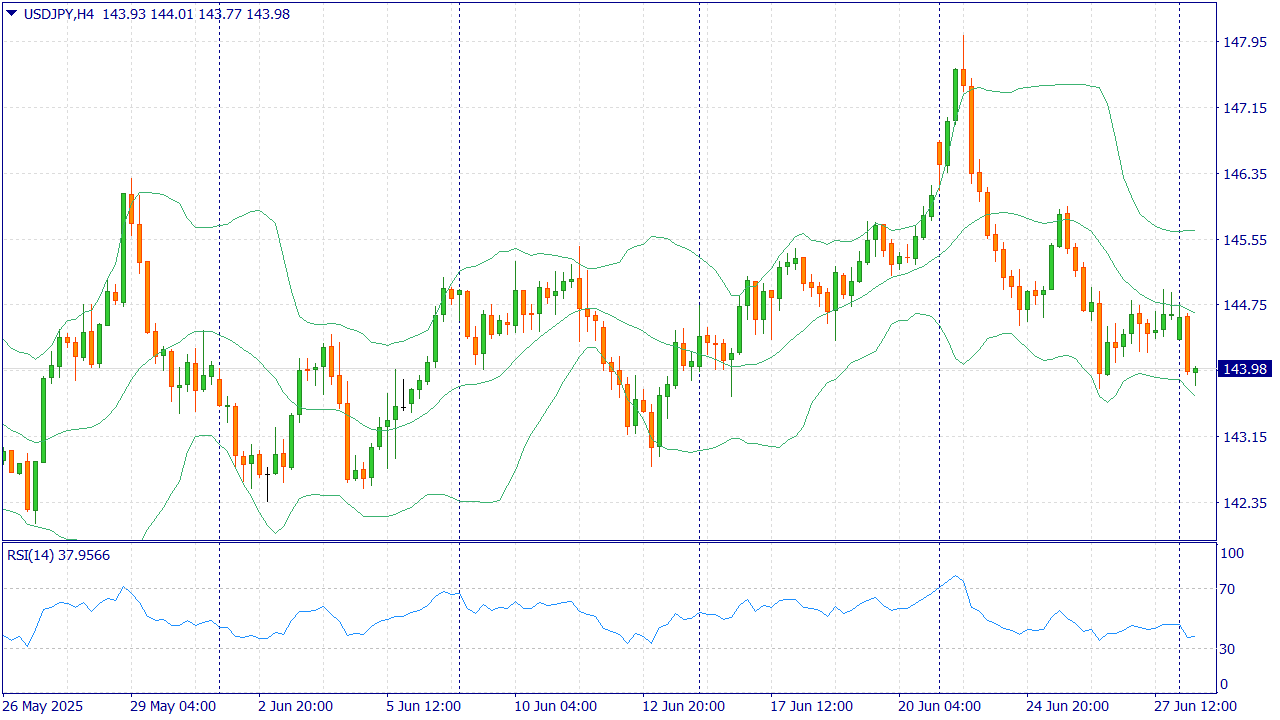Click the 10 Jun 04:00 time label
1280x720 pixels.
(x=556, y=706)
